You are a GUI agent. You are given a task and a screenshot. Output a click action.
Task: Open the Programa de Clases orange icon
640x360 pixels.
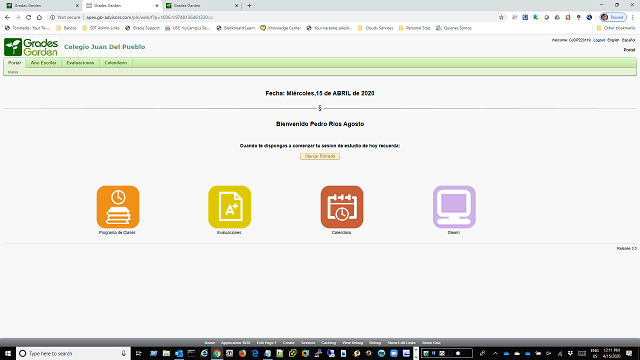click(x=118, y=207)
